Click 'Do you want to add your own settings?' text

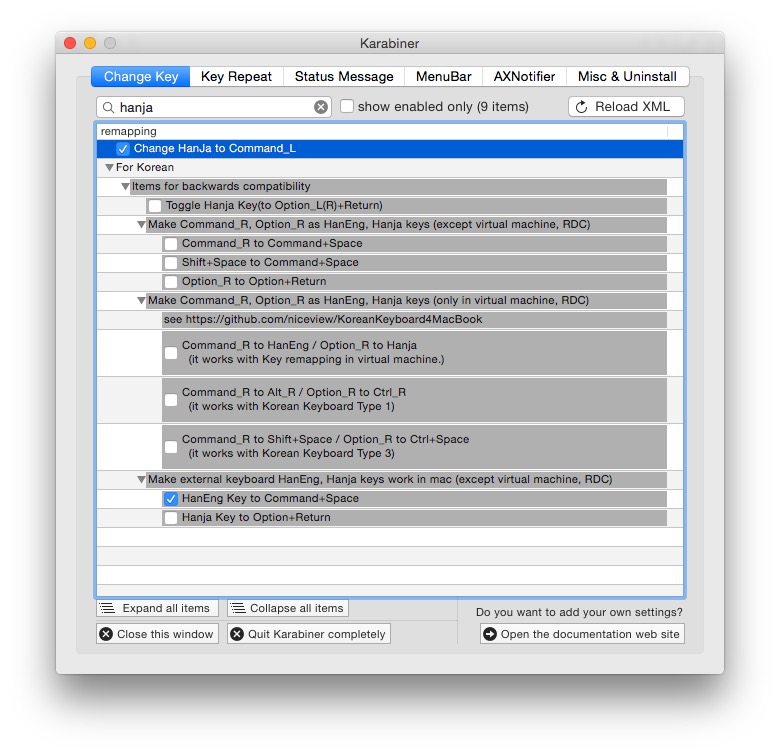pos(579,612)
